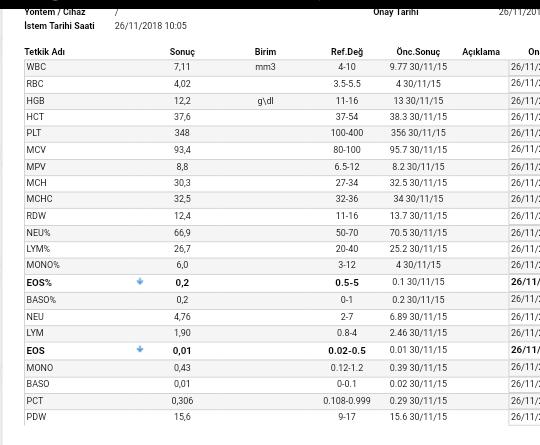The width and height of the screenshot is (540, 445).
Task: Select the MCHC row label
Action: pyautogui.click(x=39, y=199)
